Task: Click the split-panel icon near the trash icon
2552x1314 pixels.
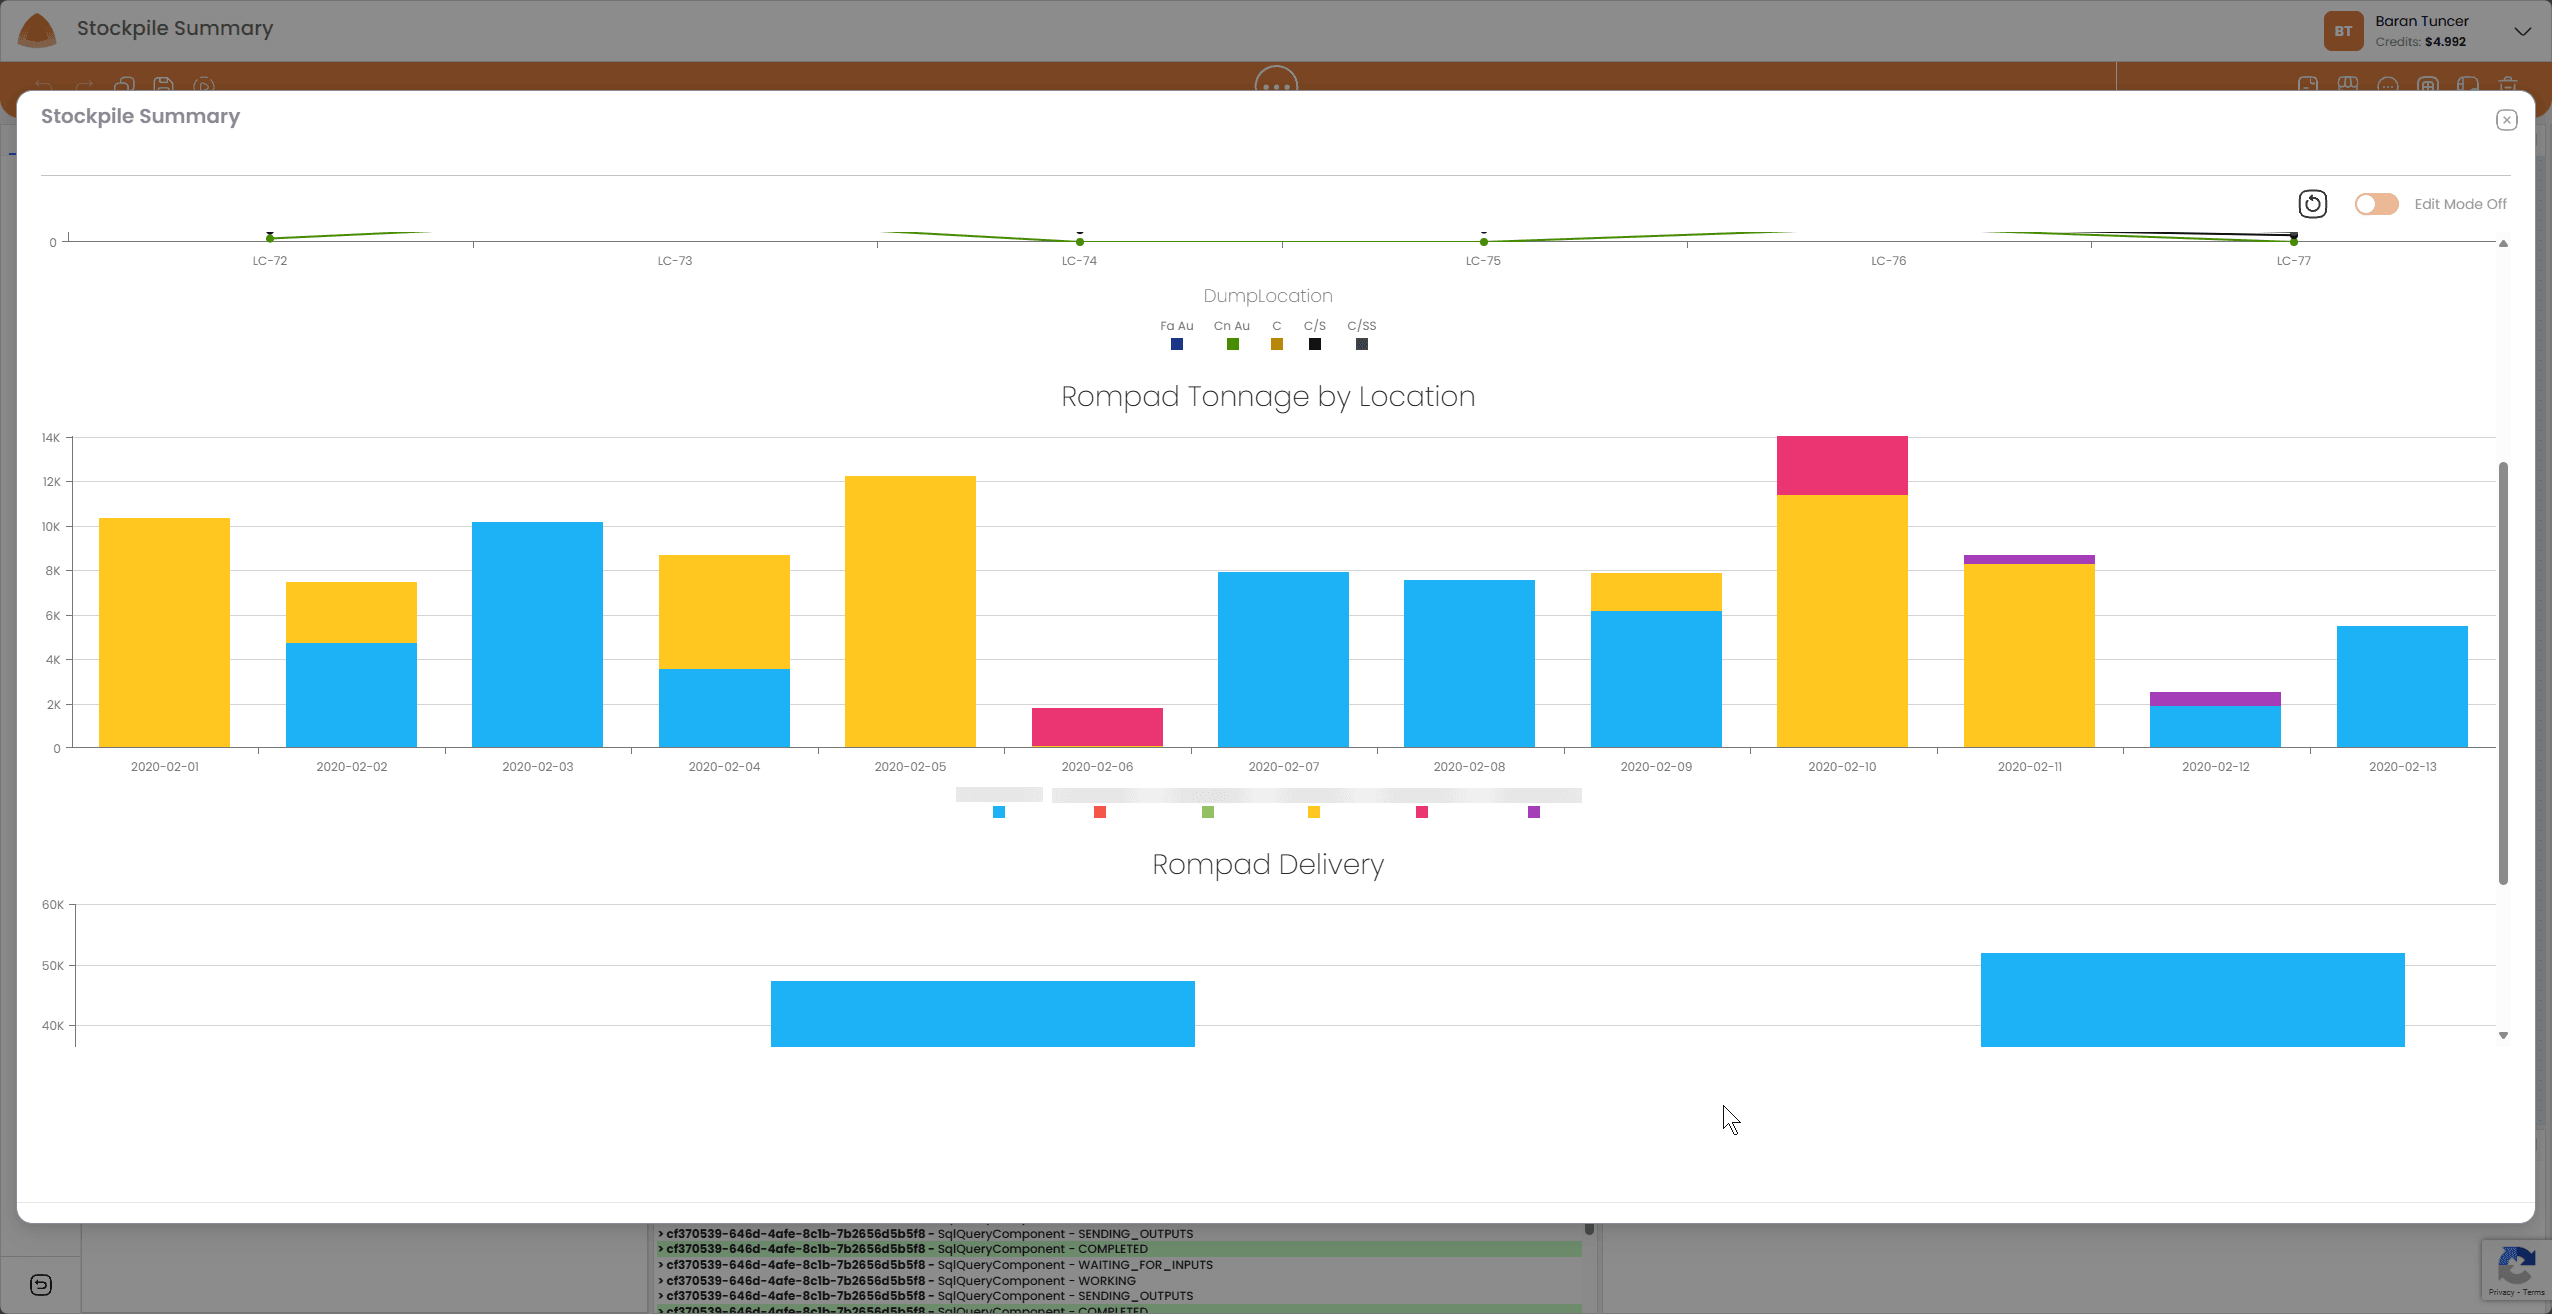Action: 2468,85
